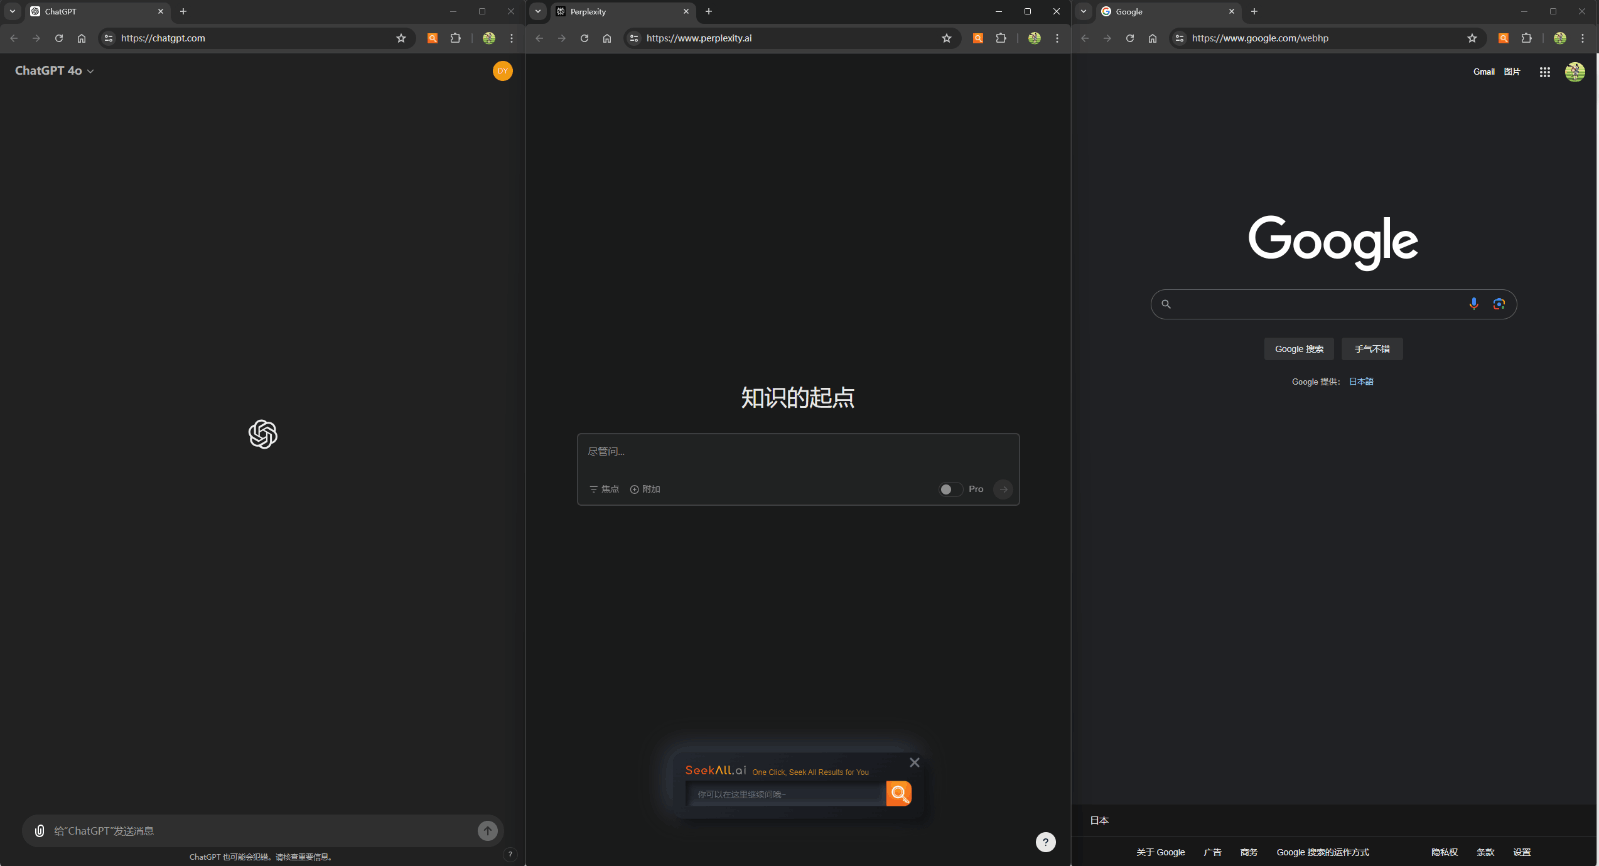
Task: Click site info icon in Perplexity address bar
Action: [x=634, y=38]
